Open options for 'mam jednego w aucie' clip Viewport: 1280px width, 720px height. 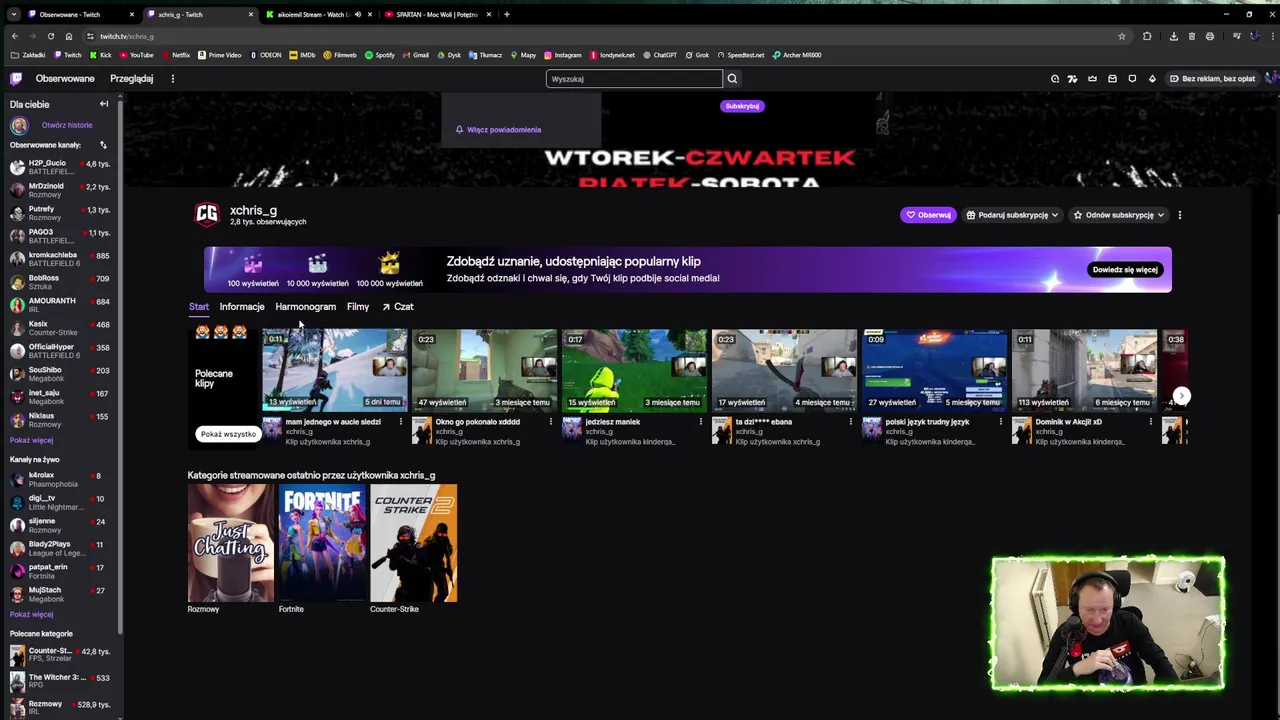(x=400, y=422)
